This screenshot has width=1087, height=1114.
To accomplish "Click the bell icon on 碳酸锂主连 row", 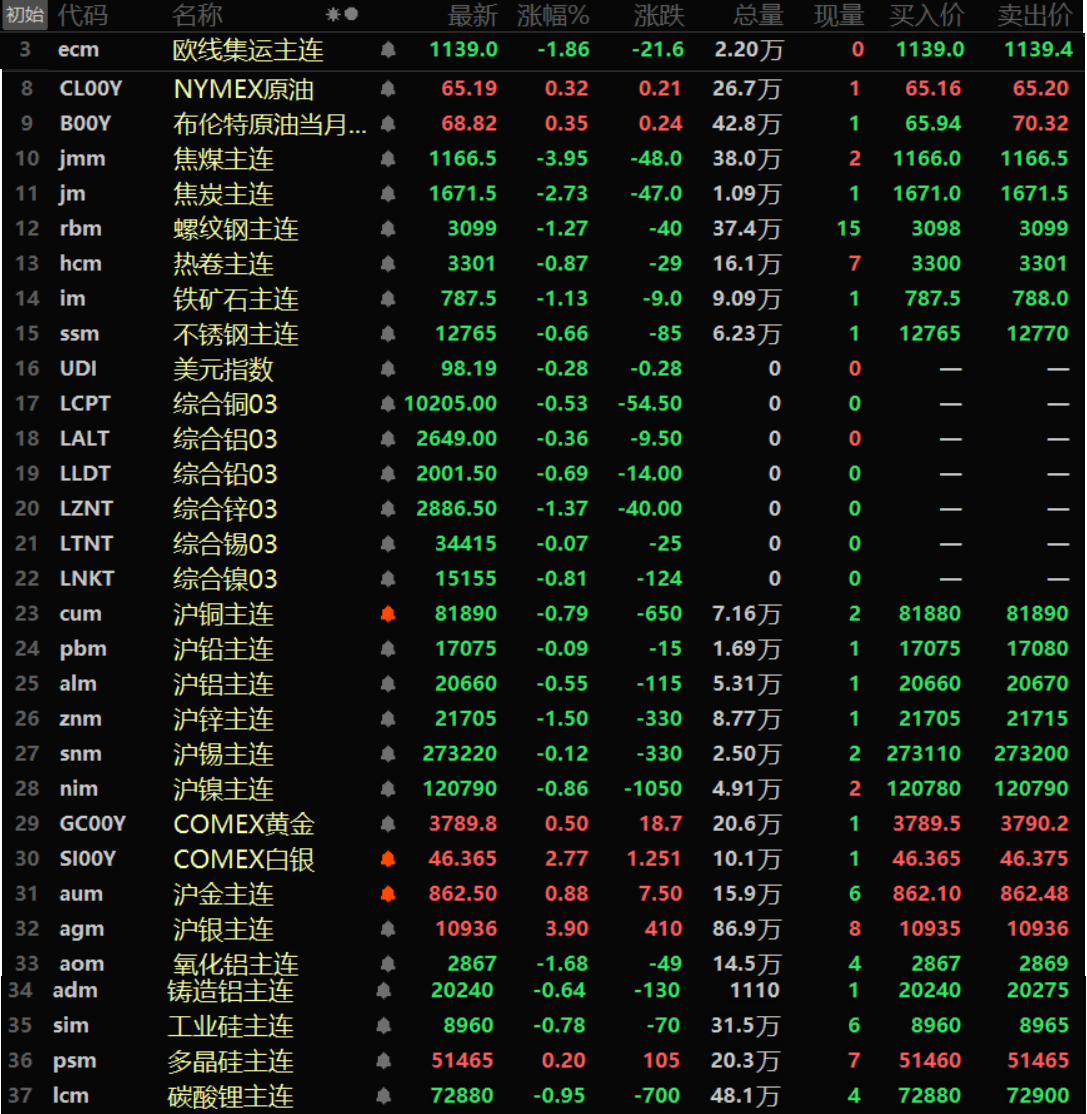I will (x=383, y=1096).
